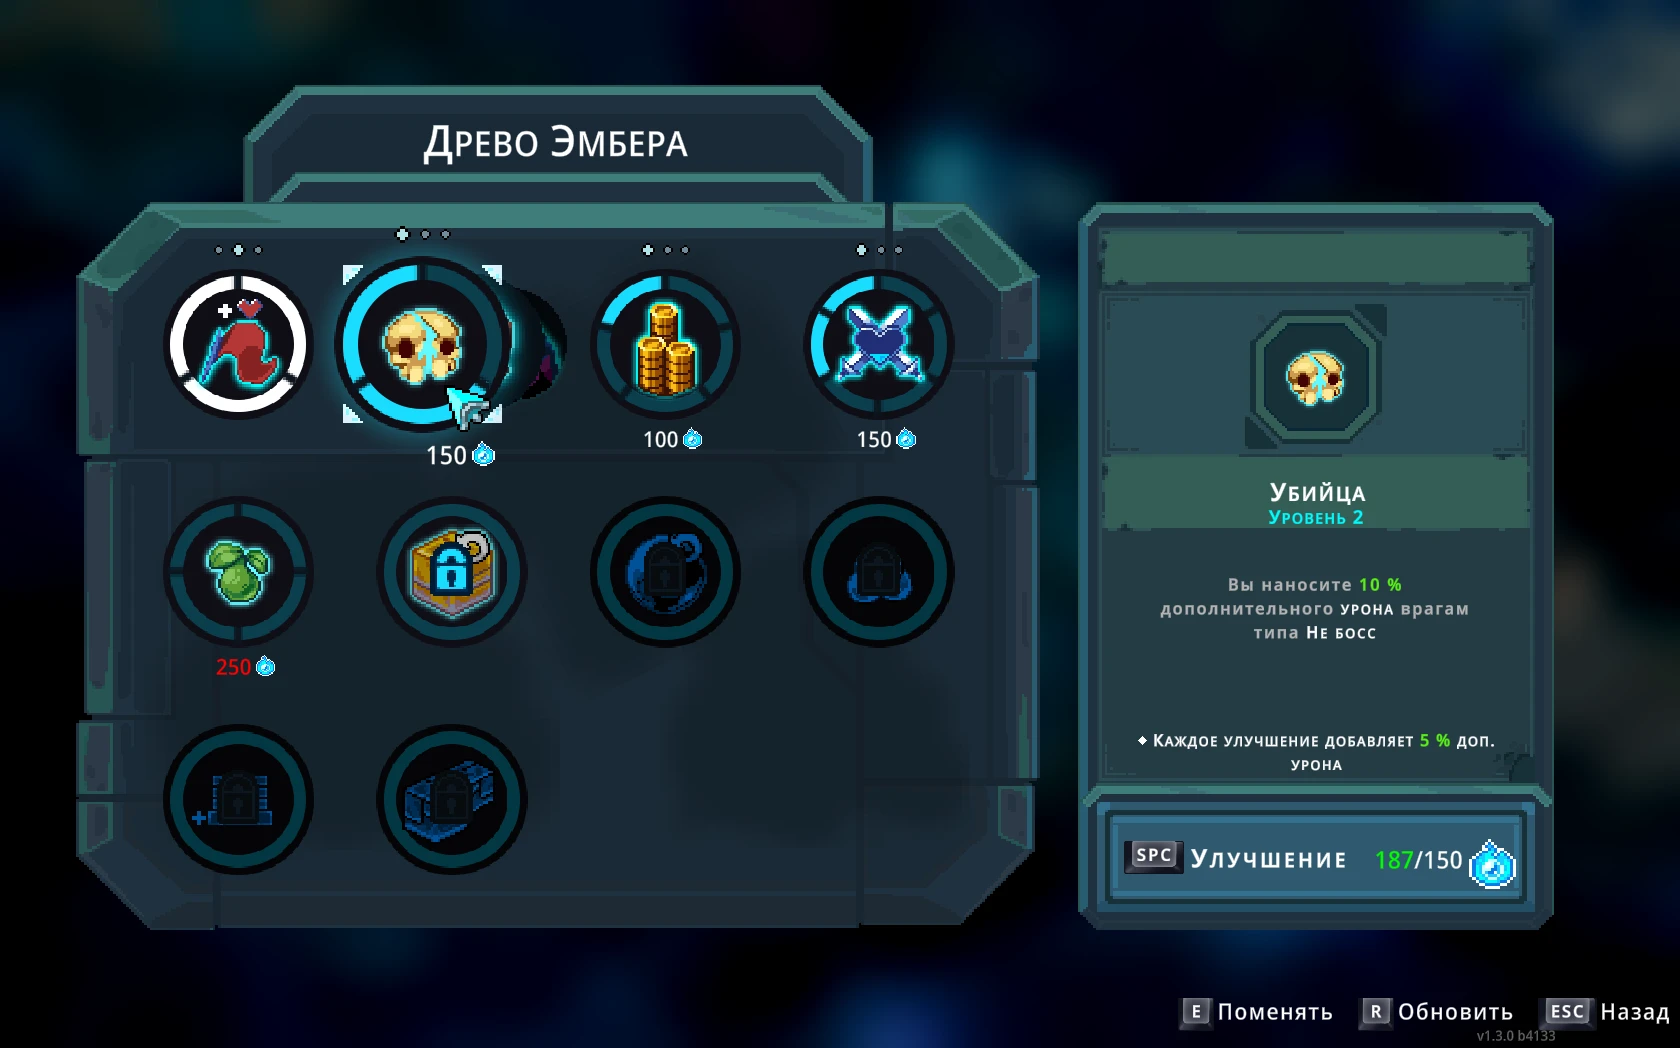Select the green pear fruit upgrade

(238, 572)
